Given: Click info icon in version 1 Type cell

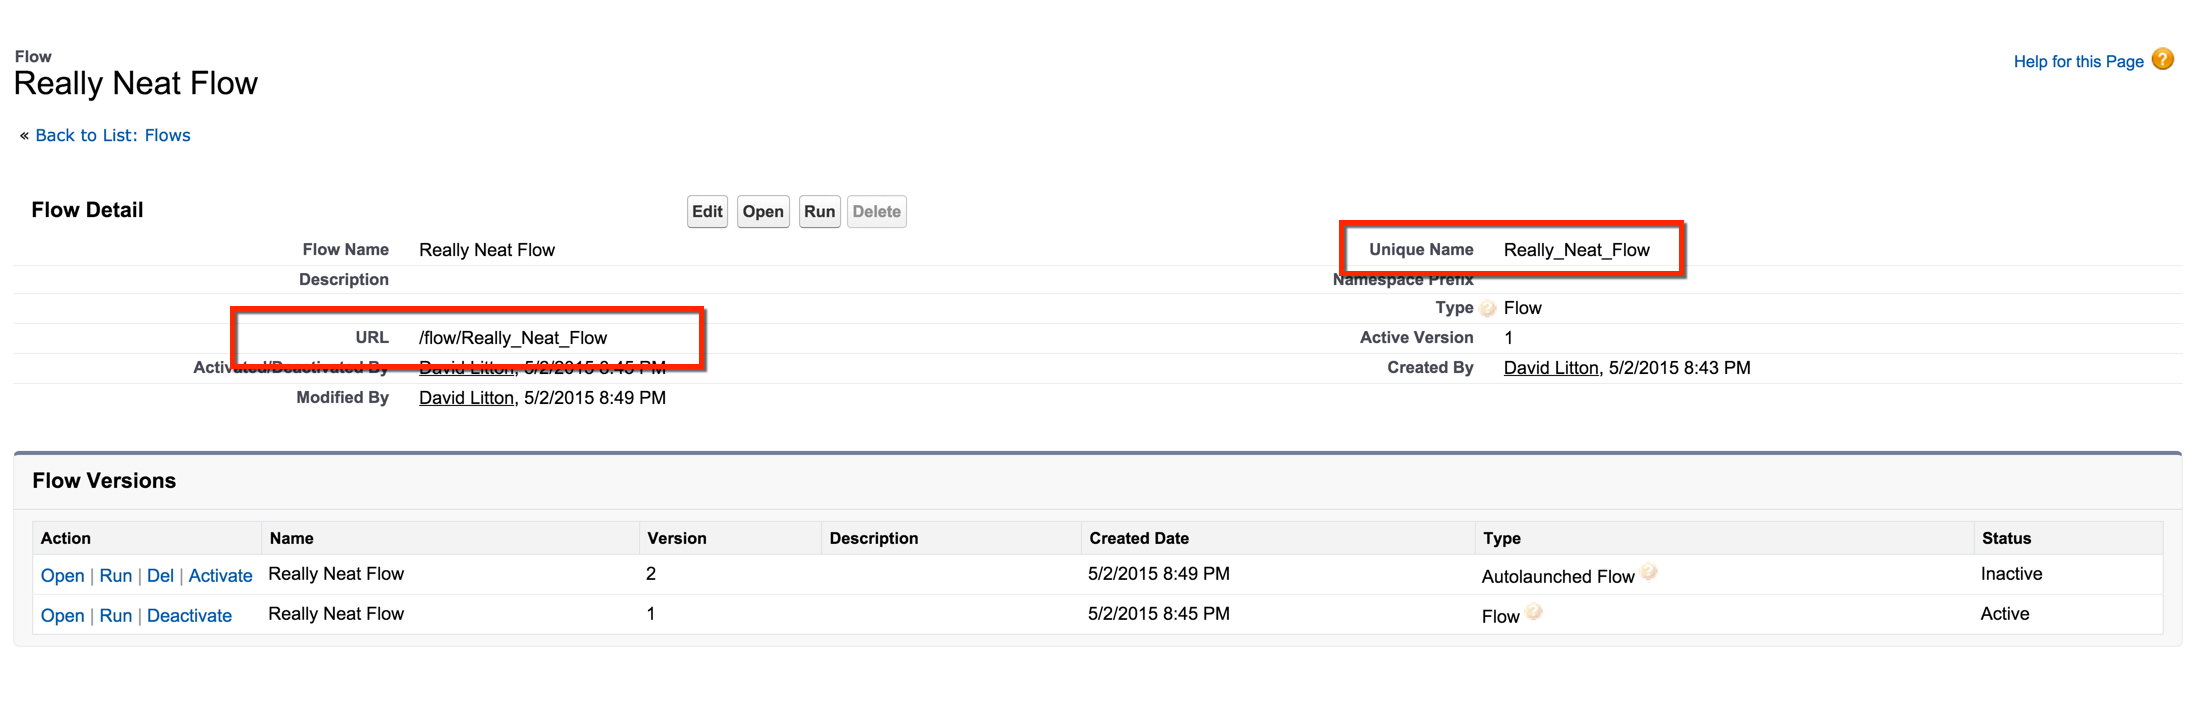Looking at the screenshot, I should tap(1534, 613).
